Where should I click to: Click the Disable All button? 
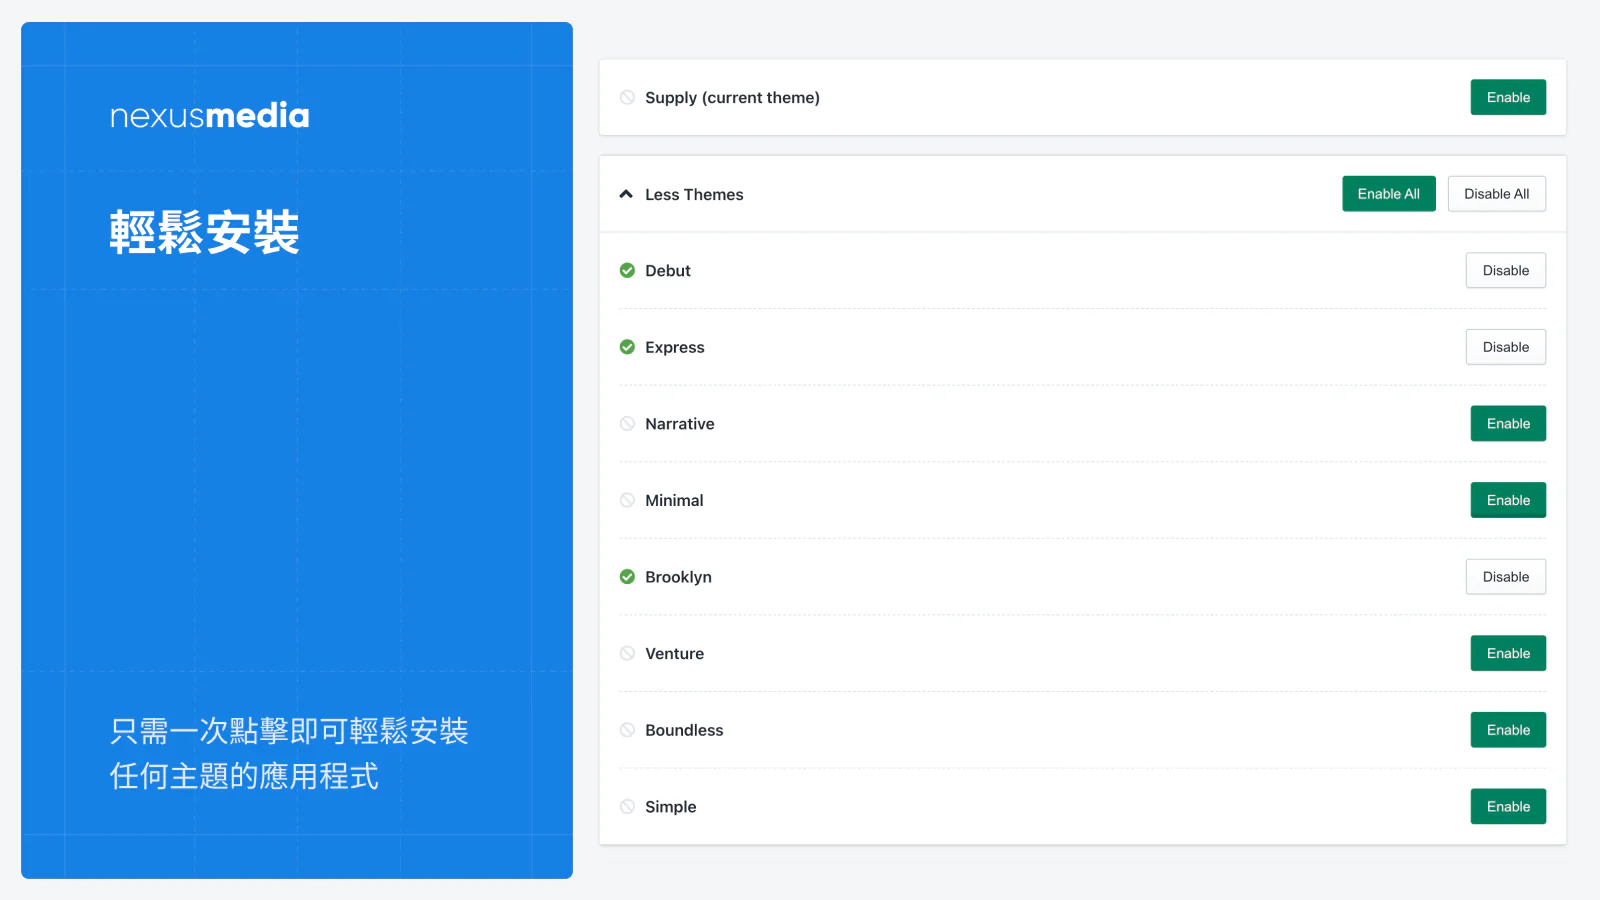[1496, 194]
